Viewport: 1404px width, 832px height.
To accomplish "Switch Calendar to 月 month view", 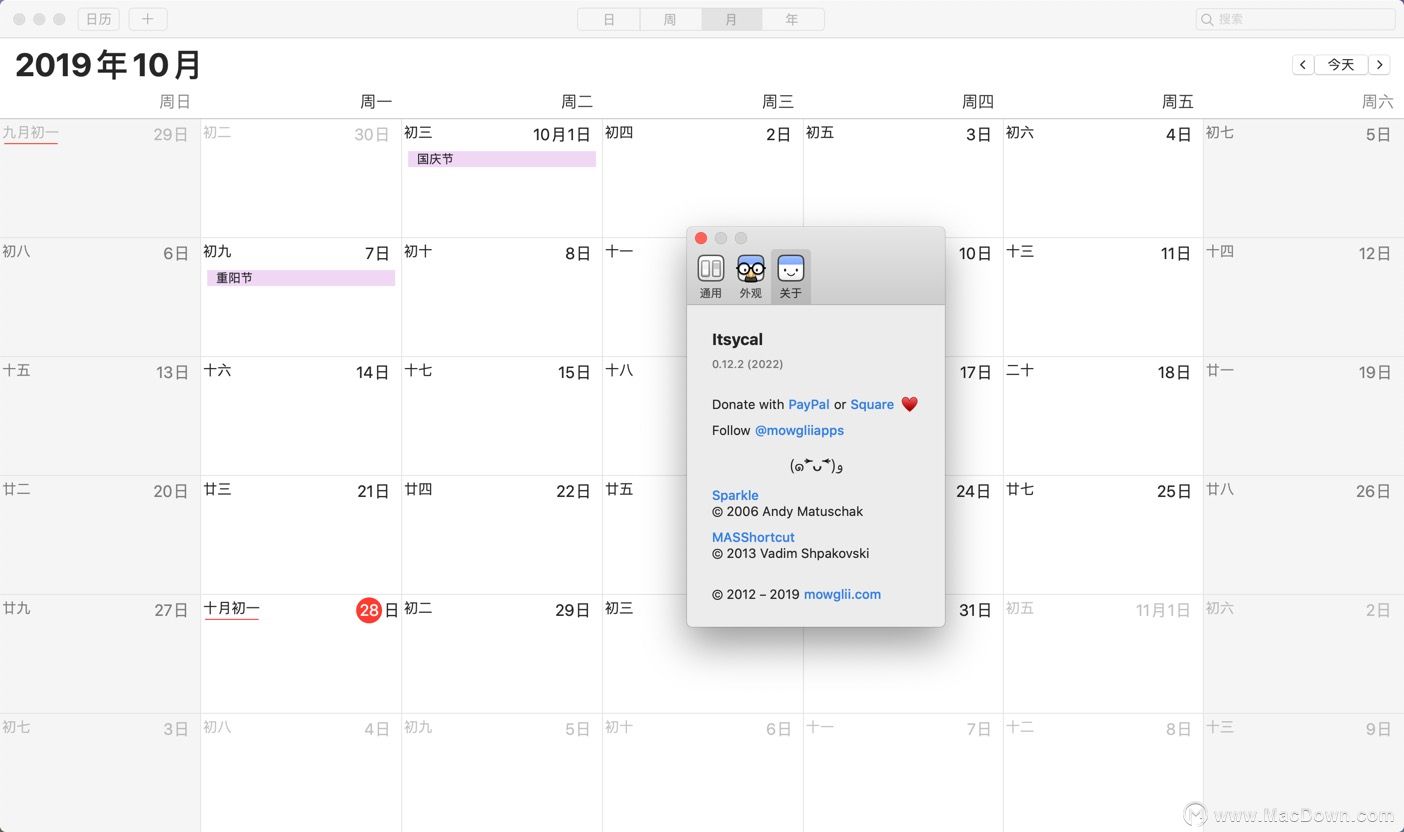I will 731,19.
